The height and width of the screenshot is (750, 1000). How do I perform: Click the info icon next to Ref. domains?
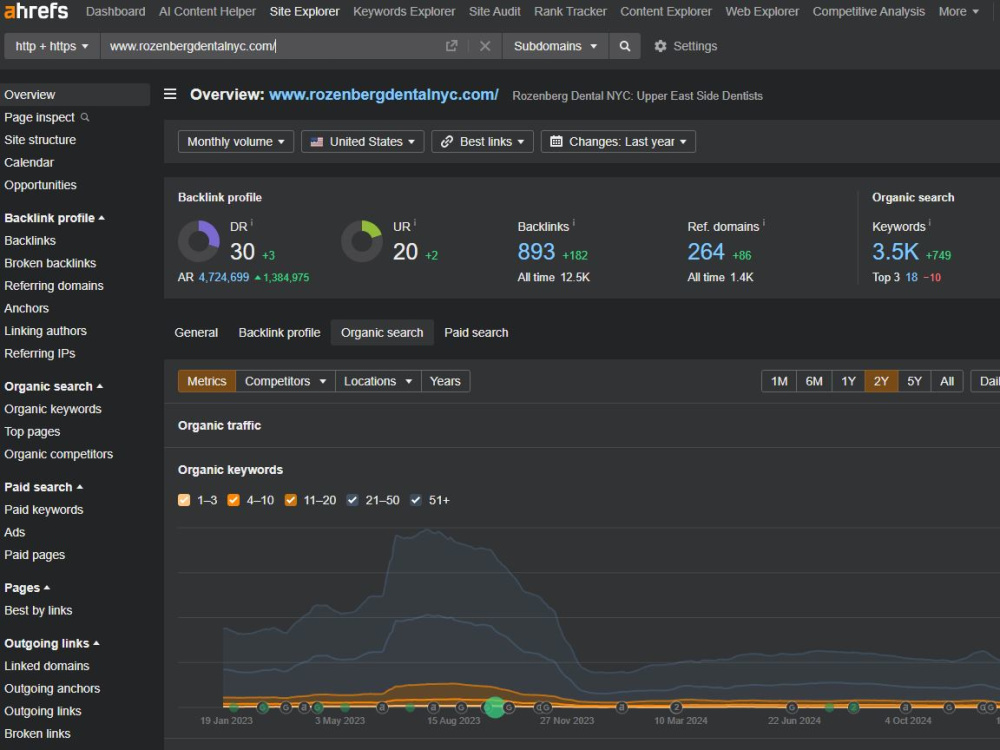click(764, 223)
